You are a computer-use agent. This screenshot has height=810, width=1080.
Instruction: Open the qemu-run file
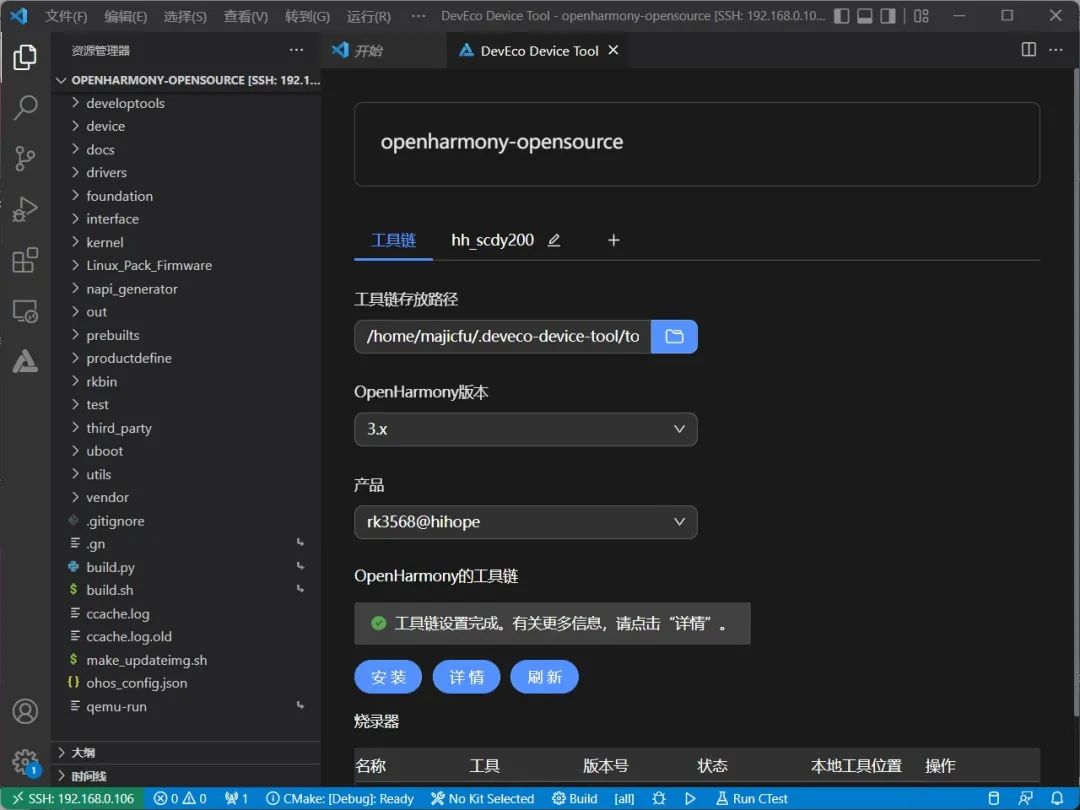coord(116,706)
